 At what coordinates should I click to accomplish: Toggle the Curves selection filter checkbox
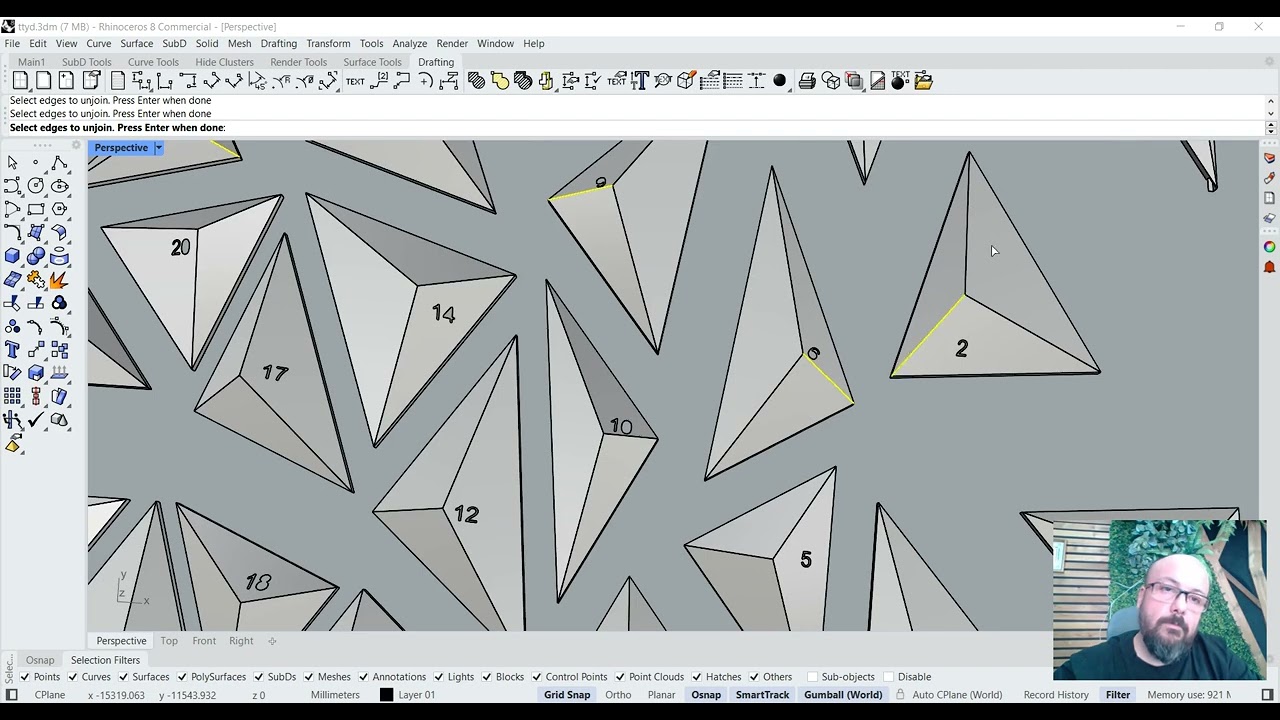[x=74, y=677]
